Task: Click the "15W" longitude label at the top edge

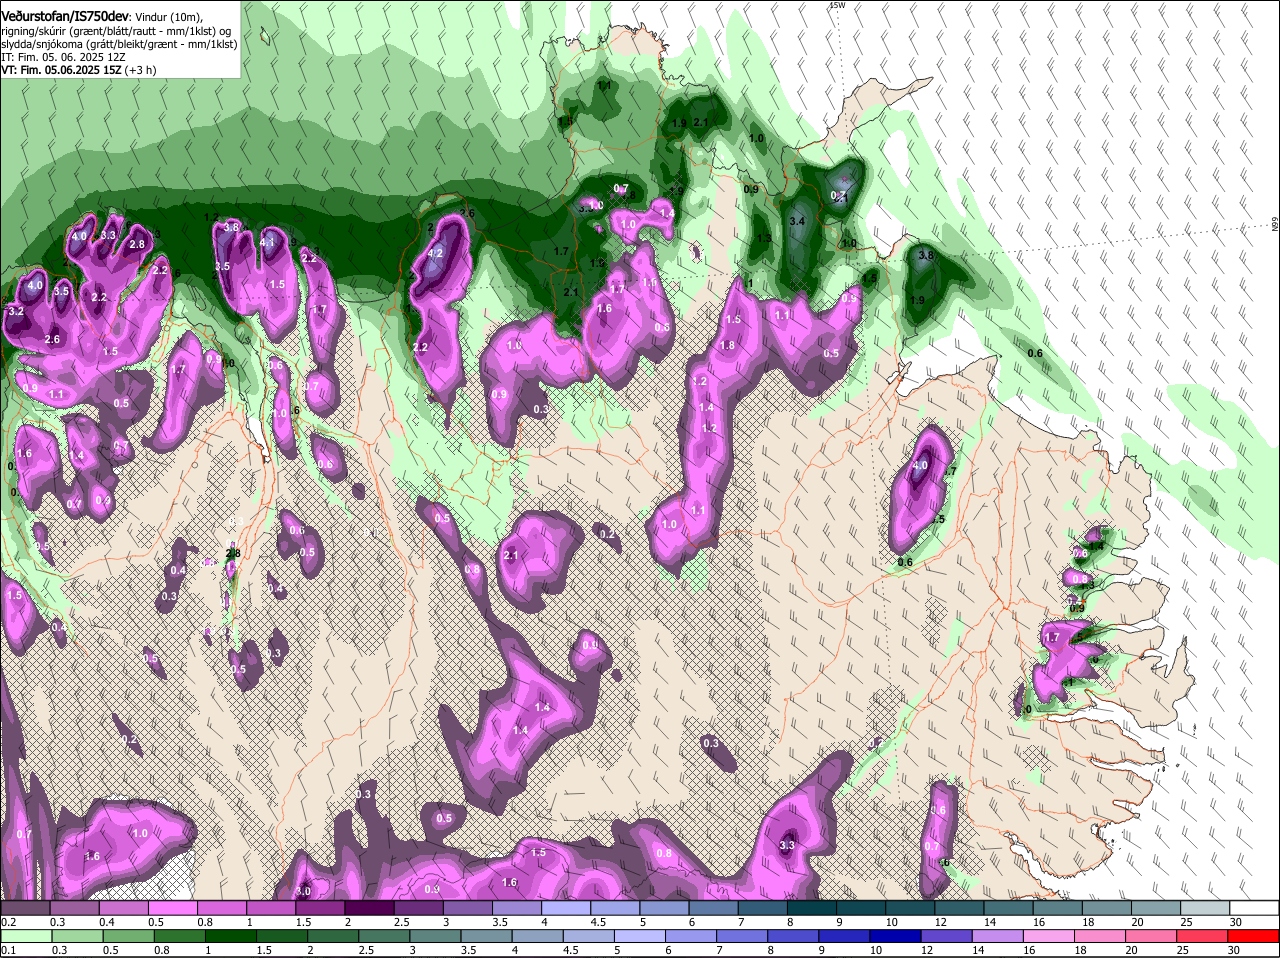Action: coord(837,5)
